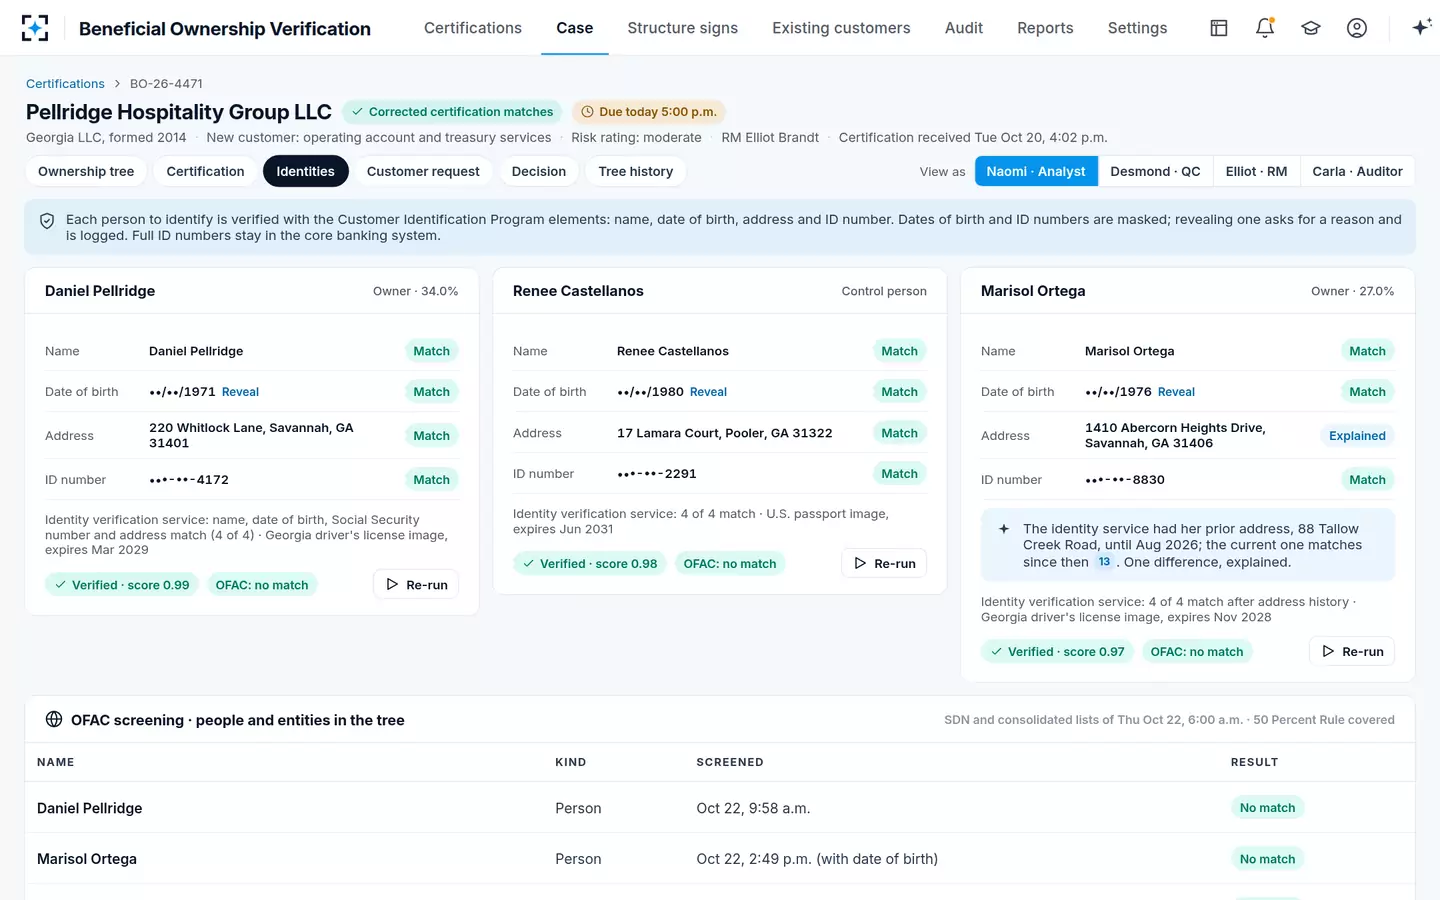Re-run verification for Renee Castellanos
This screenshot has height=900, width=1440.
pos(884,563)
